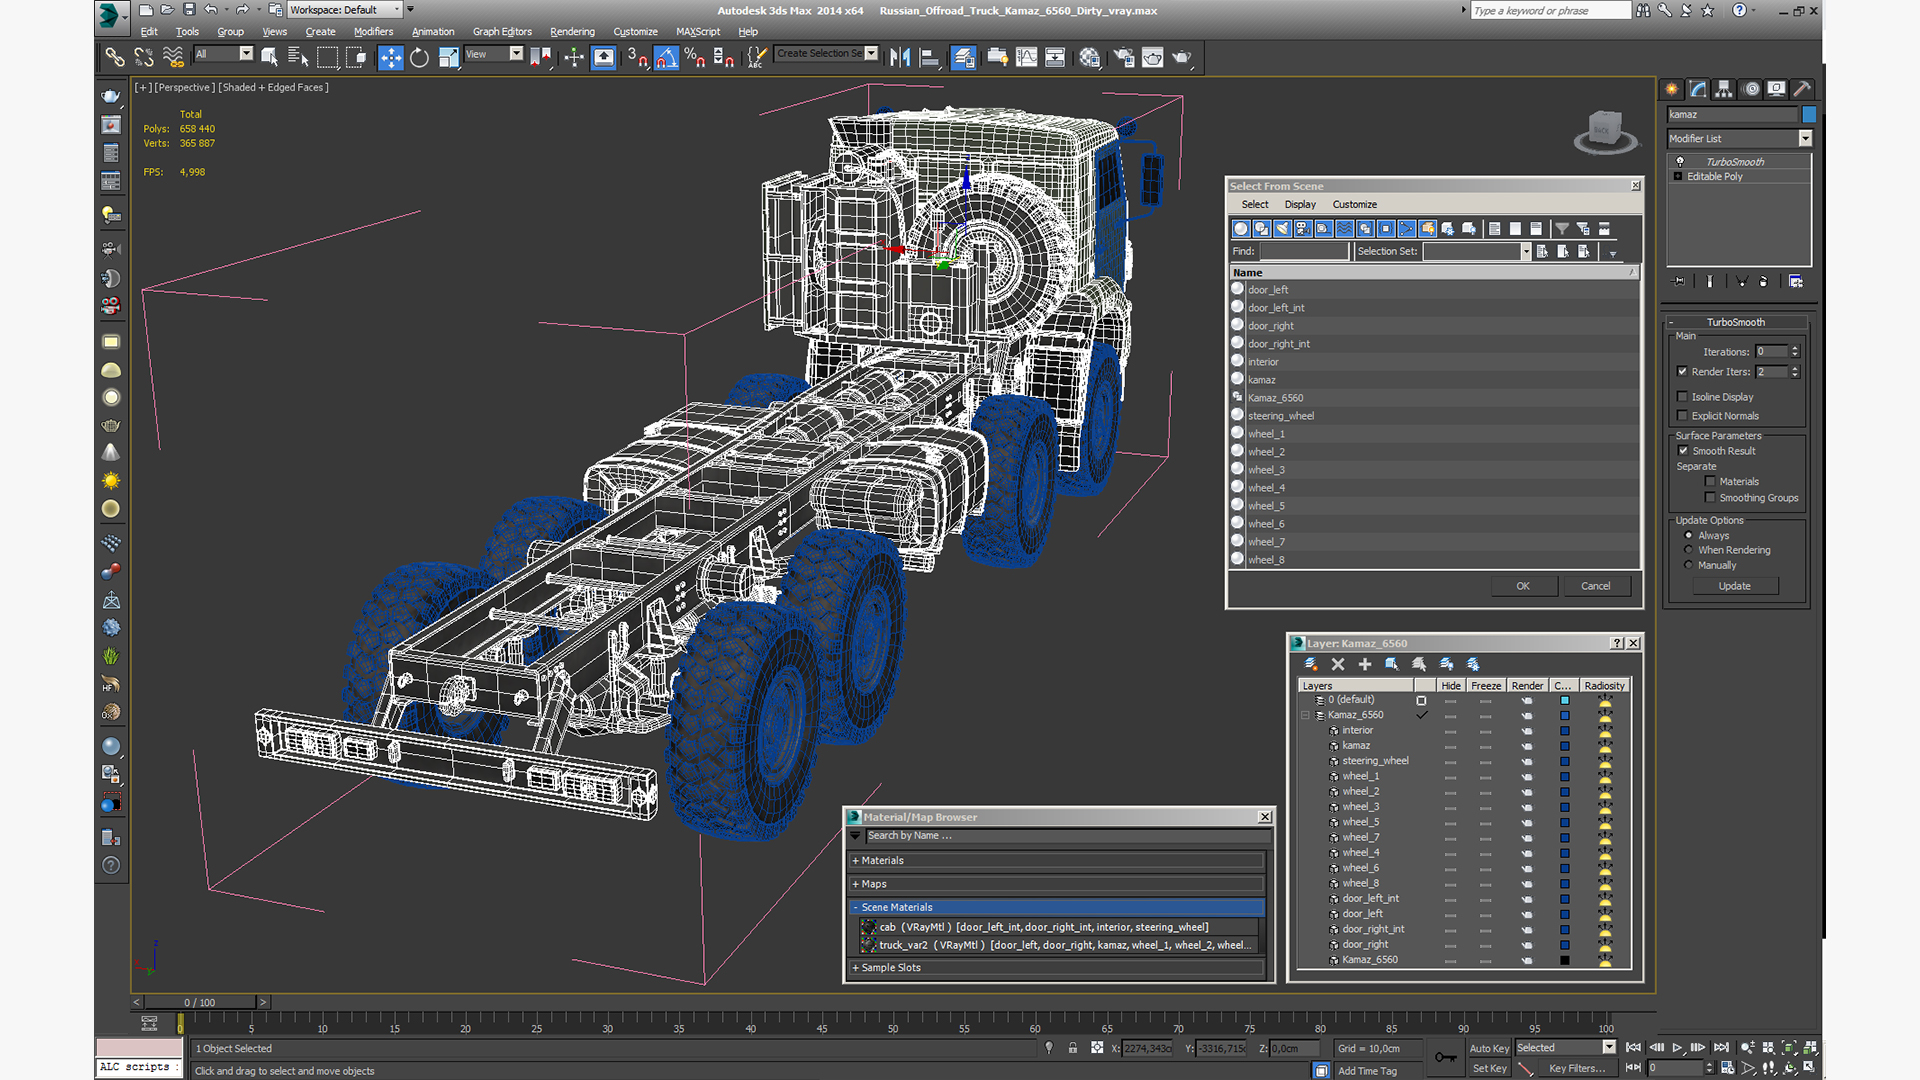Click the Align tool icon
The image size is (1920, 1080).
point(929,57)
